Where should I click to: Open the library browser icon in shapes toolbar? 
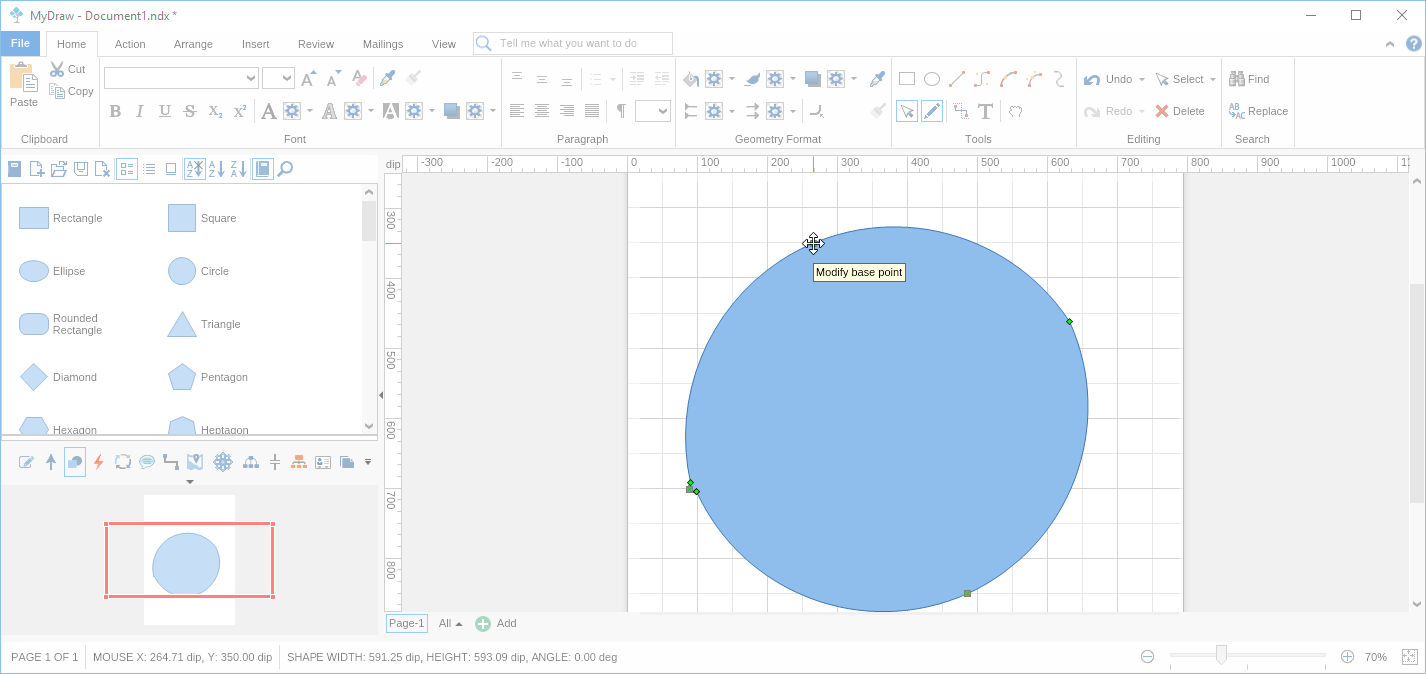(15, 169)
